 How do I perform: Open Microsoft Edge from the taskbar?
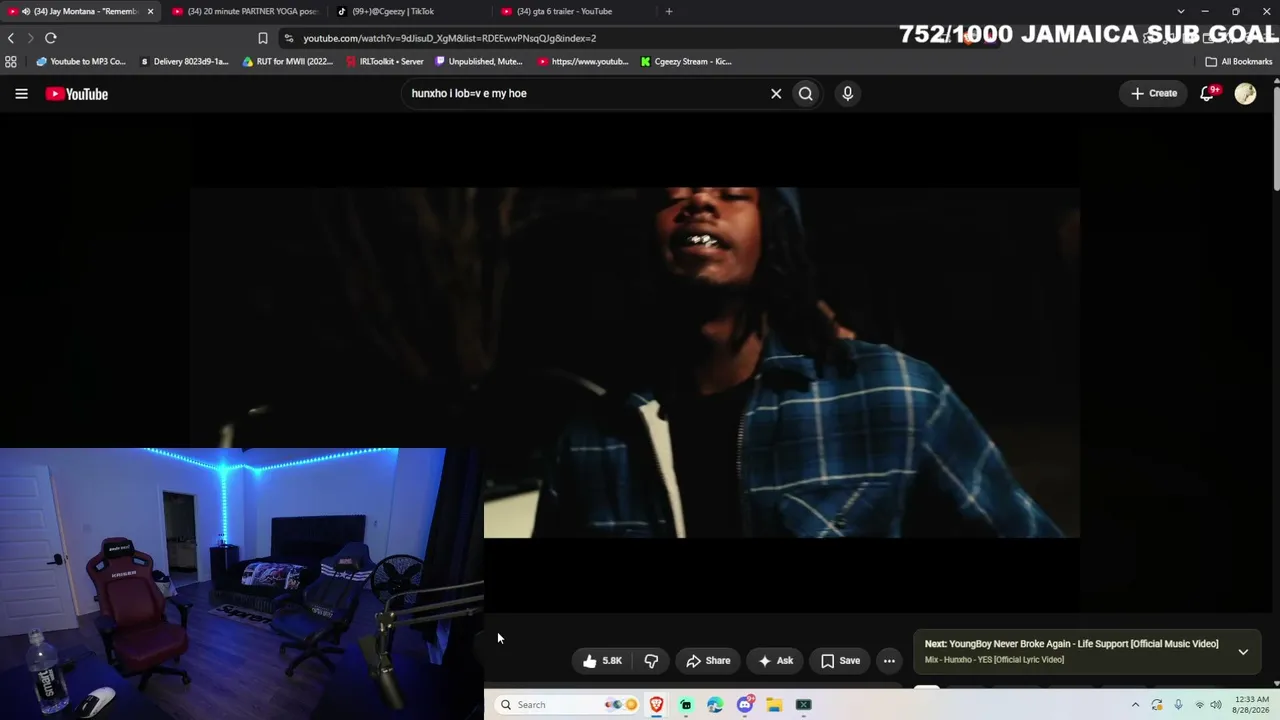[x=715, y=705]
